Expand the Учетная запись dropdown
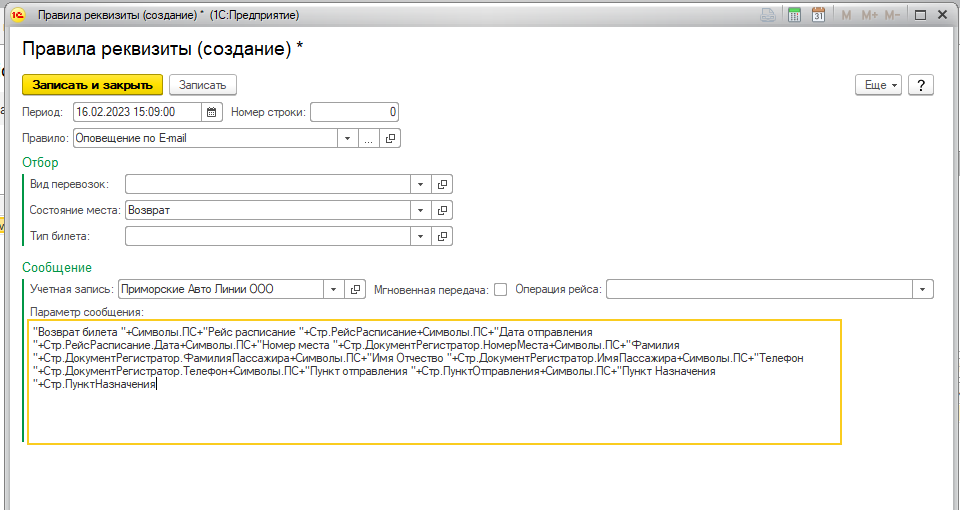Image resolution: width=960 pixels, height=510 pixels. 333,289
